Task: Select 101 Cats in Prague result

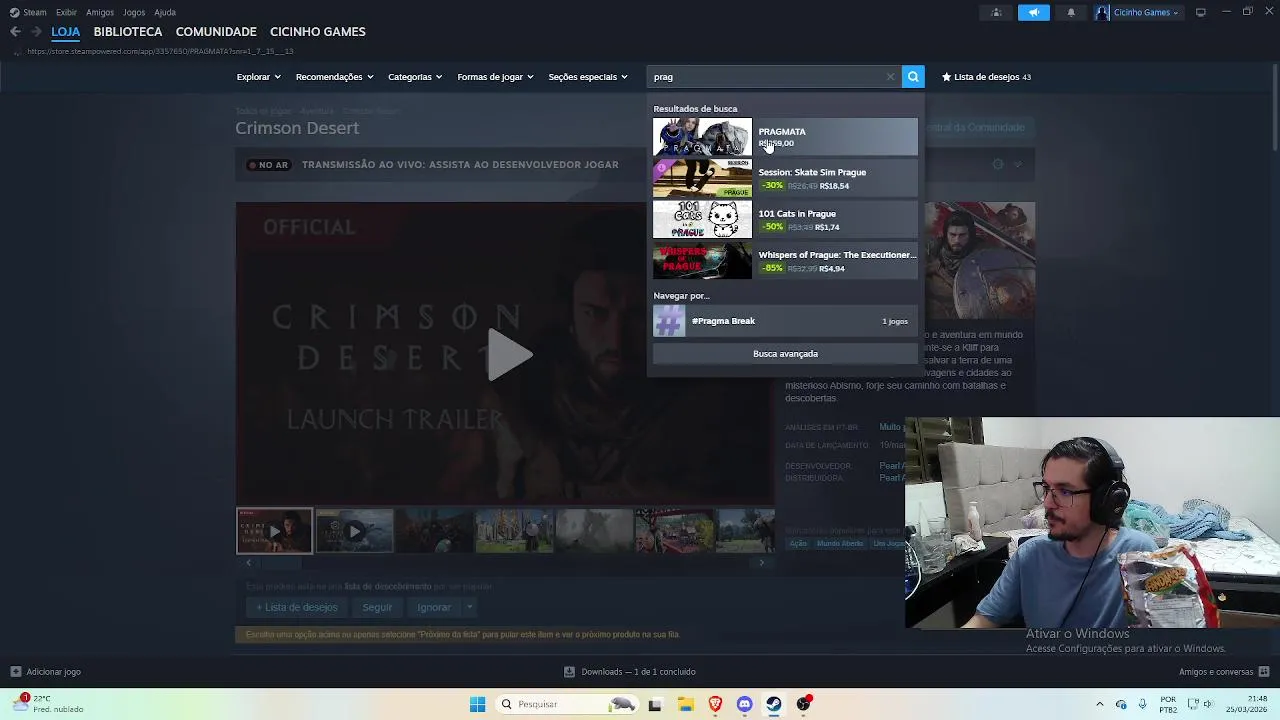Action: [x=785, y=219]
